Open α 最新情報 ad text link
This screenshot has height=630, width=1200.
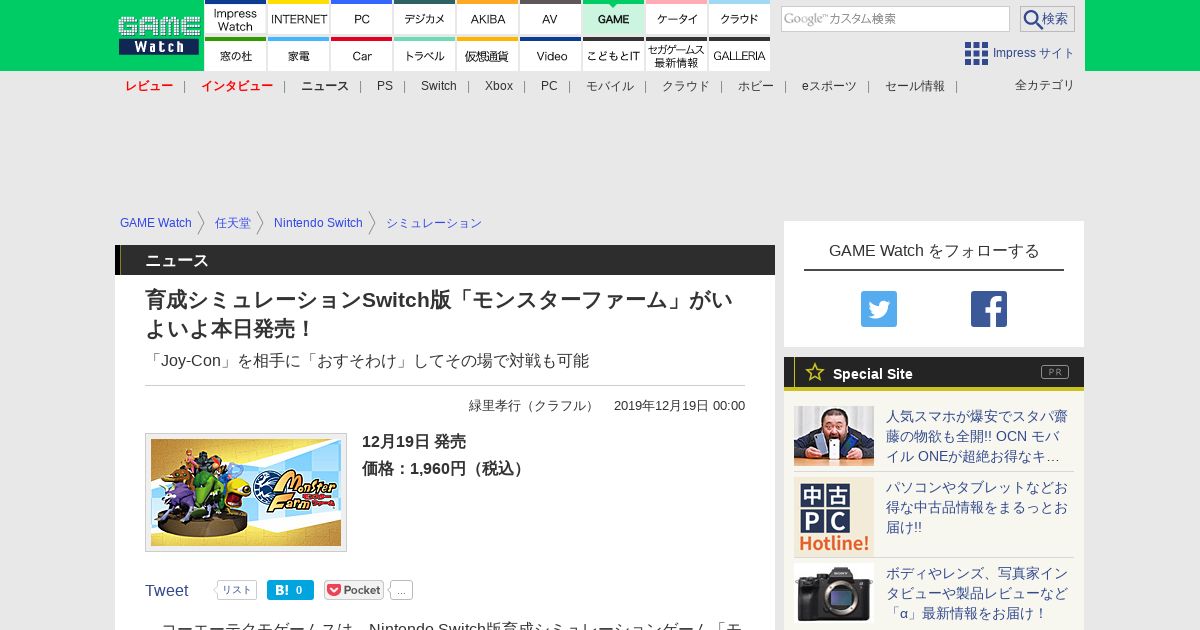point(976,593)
